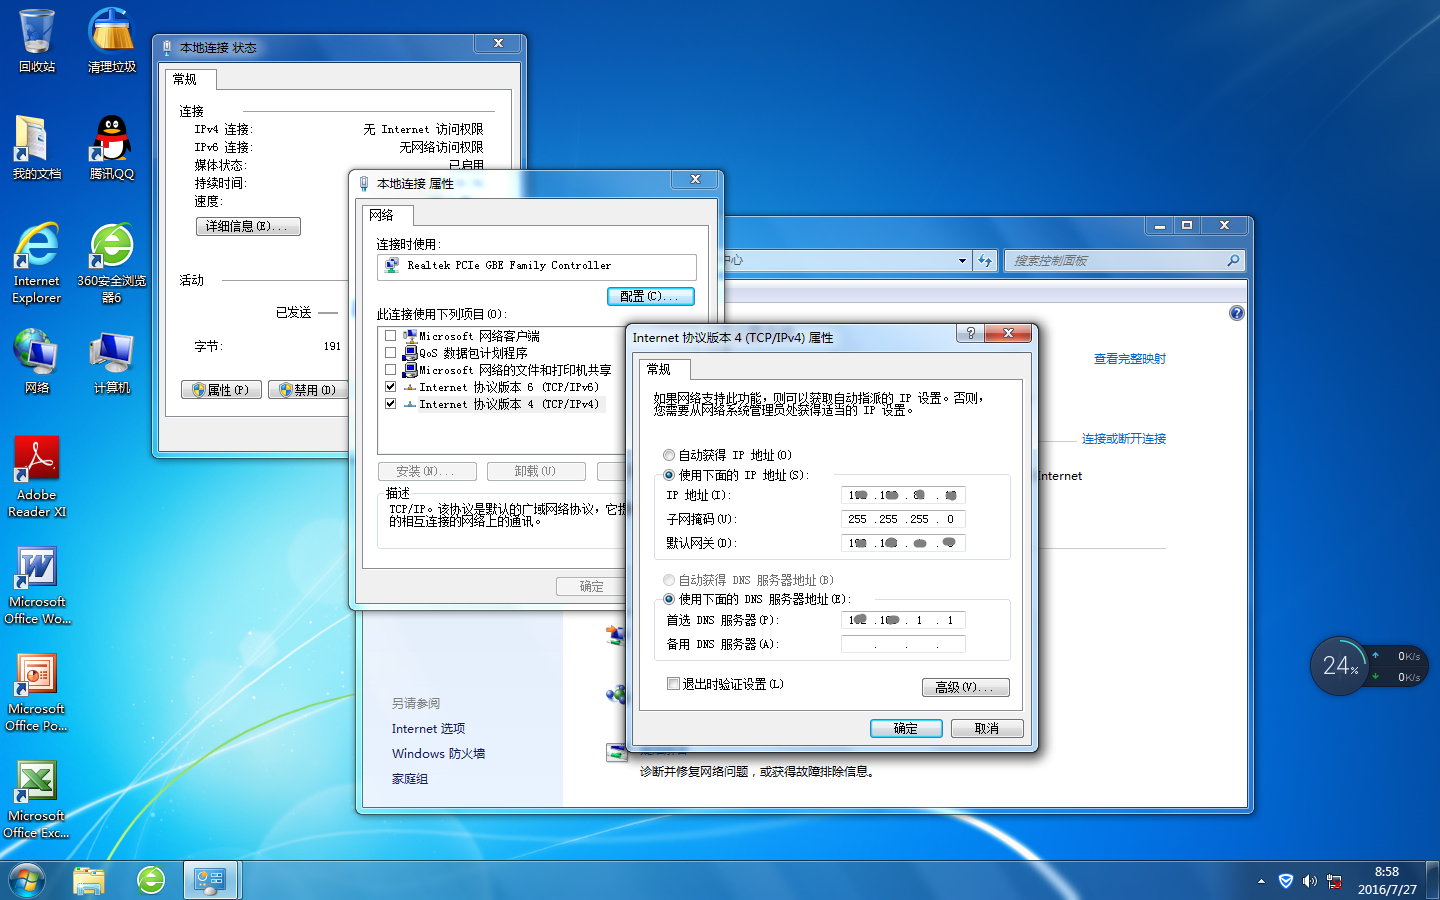Viewport: 1440px width, 900px height.
Task: Click the 备用 DNS 服务器 input field
Action: [x=903, y=645]
